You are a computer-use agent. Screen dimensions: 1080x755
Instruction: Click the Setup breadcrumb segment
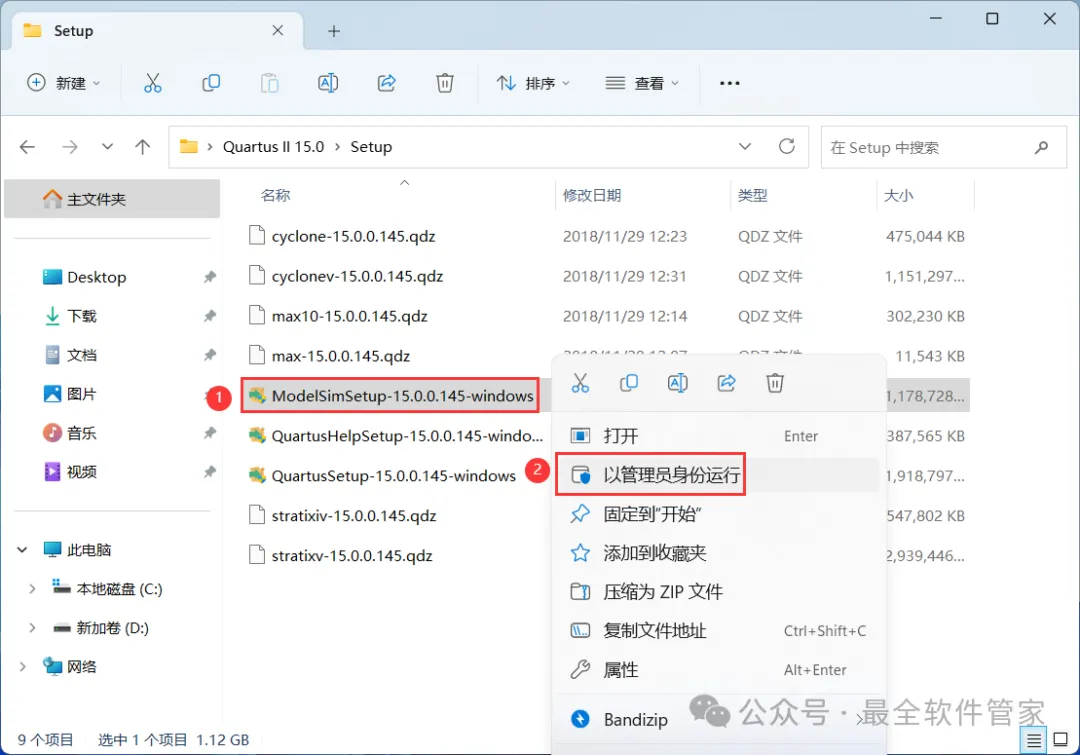[x=371, y=147]
